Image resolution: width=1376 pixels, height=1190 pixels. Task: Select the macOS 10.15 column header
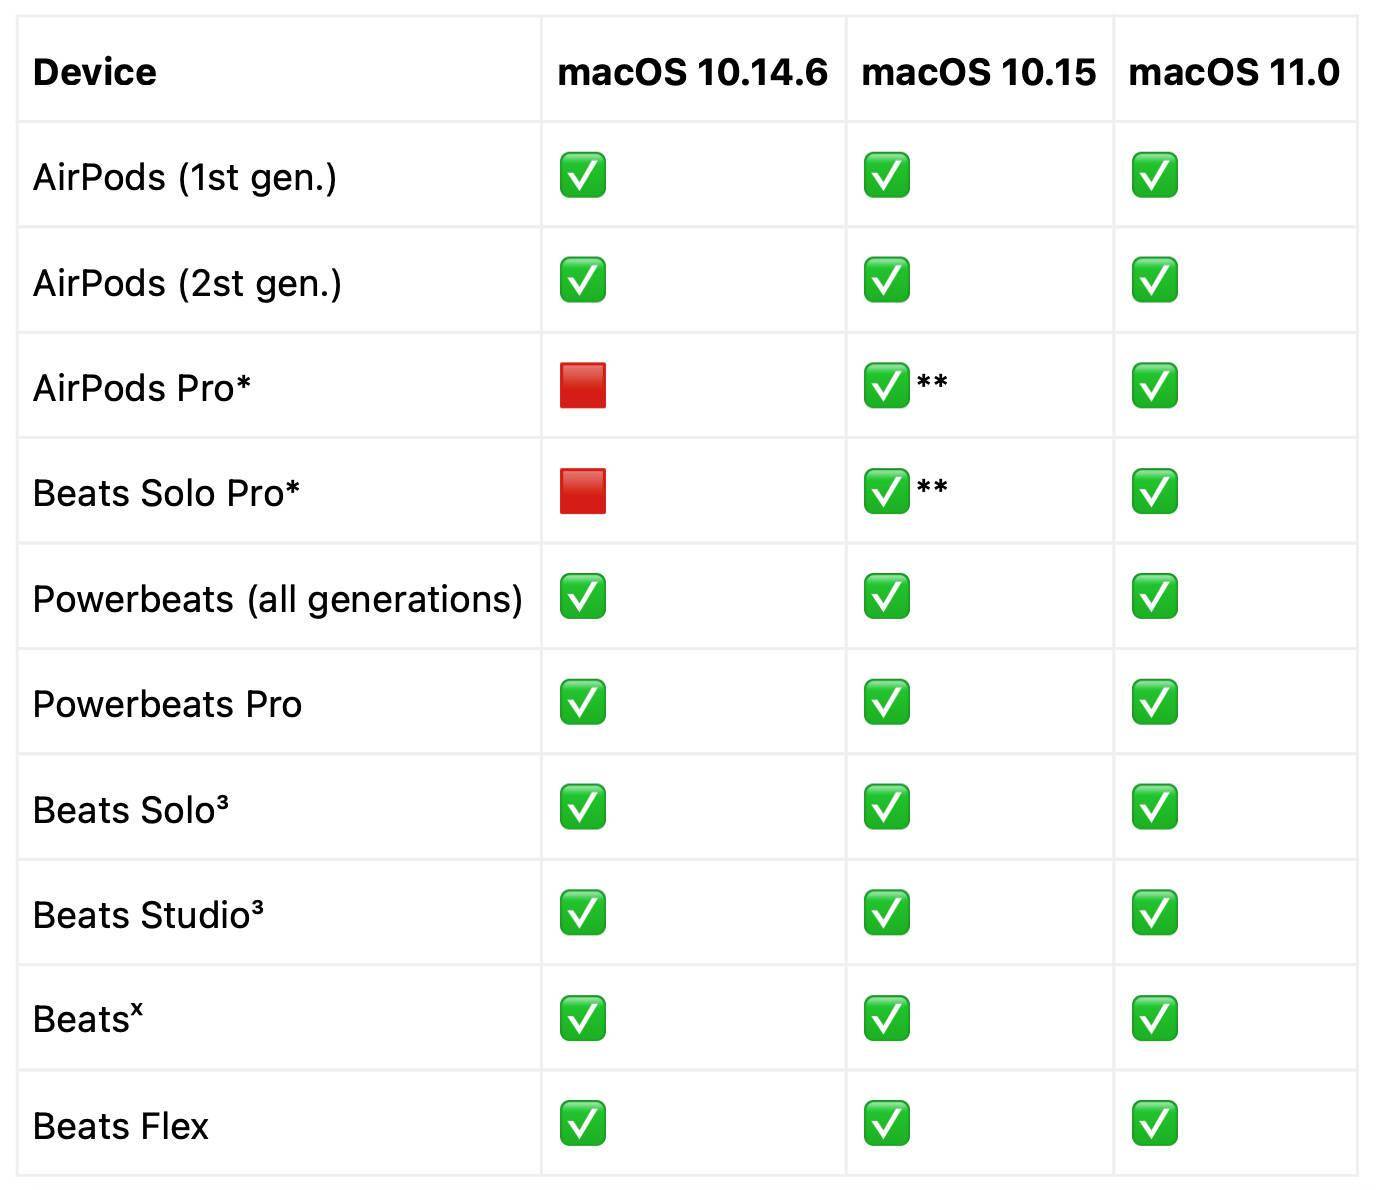point(978,72)
